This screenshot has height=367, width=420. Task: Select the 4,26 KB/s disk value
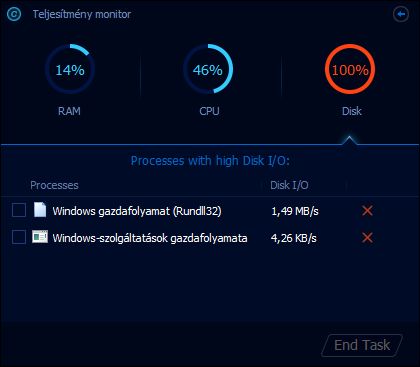(294, 238)
